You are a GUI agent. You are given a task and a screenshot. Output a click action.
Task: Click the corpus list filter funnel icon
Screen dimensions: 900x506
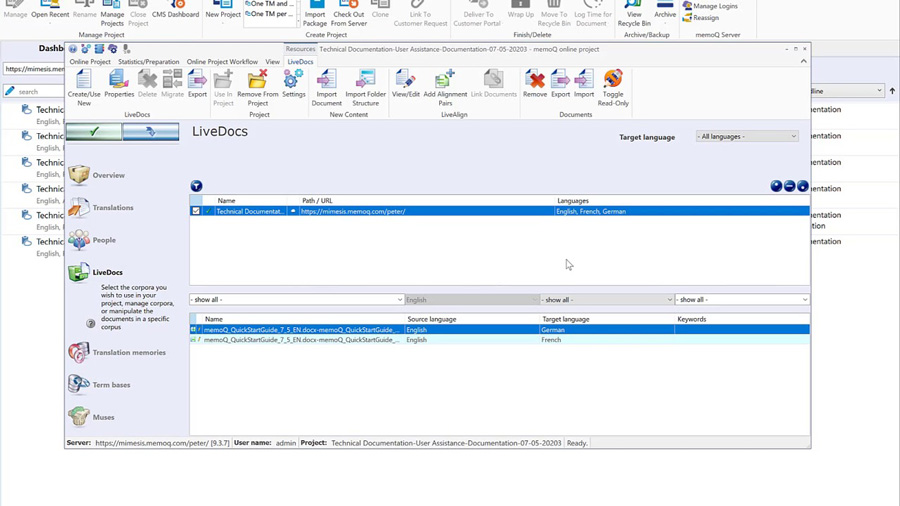coord(196,186)
